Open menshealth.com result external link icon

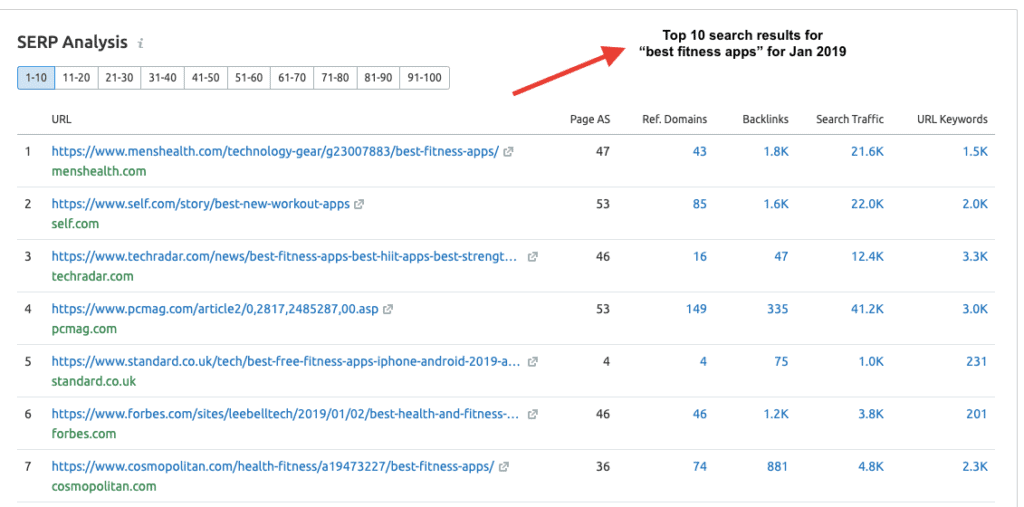pyautogui.click(x=508, y=152)
